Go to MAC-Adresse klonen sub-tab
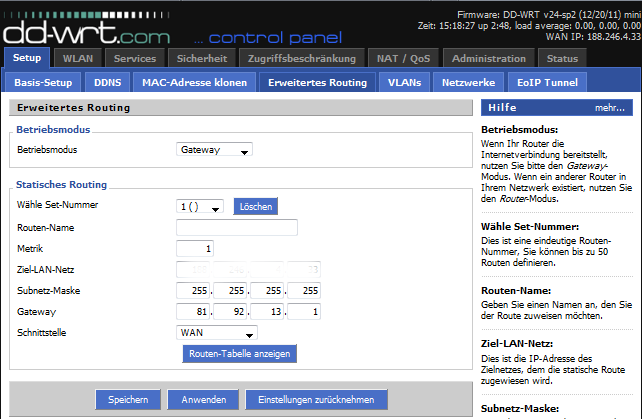 pos(194,82)
